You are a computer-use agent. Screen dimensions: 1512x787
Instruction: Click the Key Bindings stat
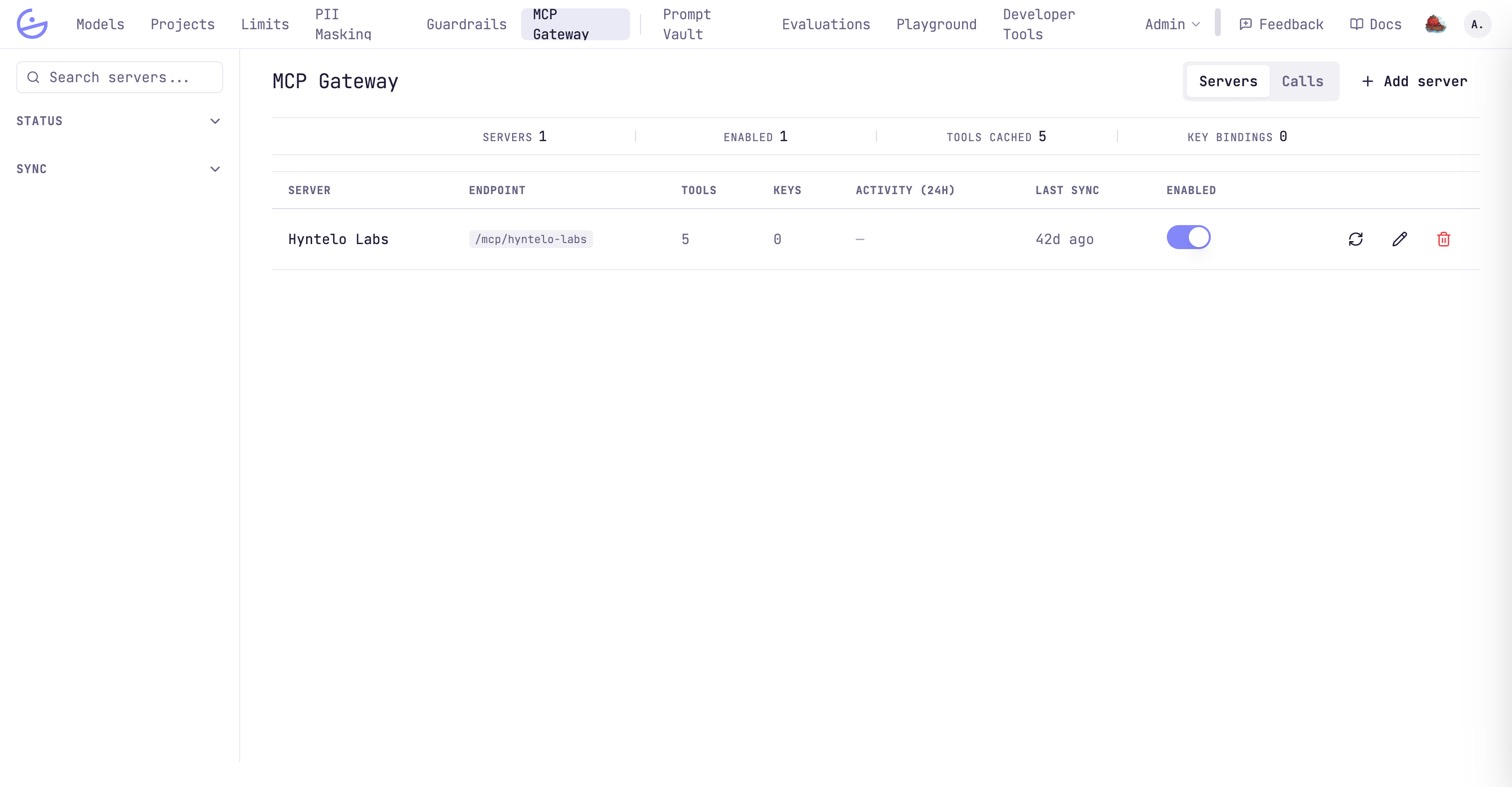point(1237,136)
